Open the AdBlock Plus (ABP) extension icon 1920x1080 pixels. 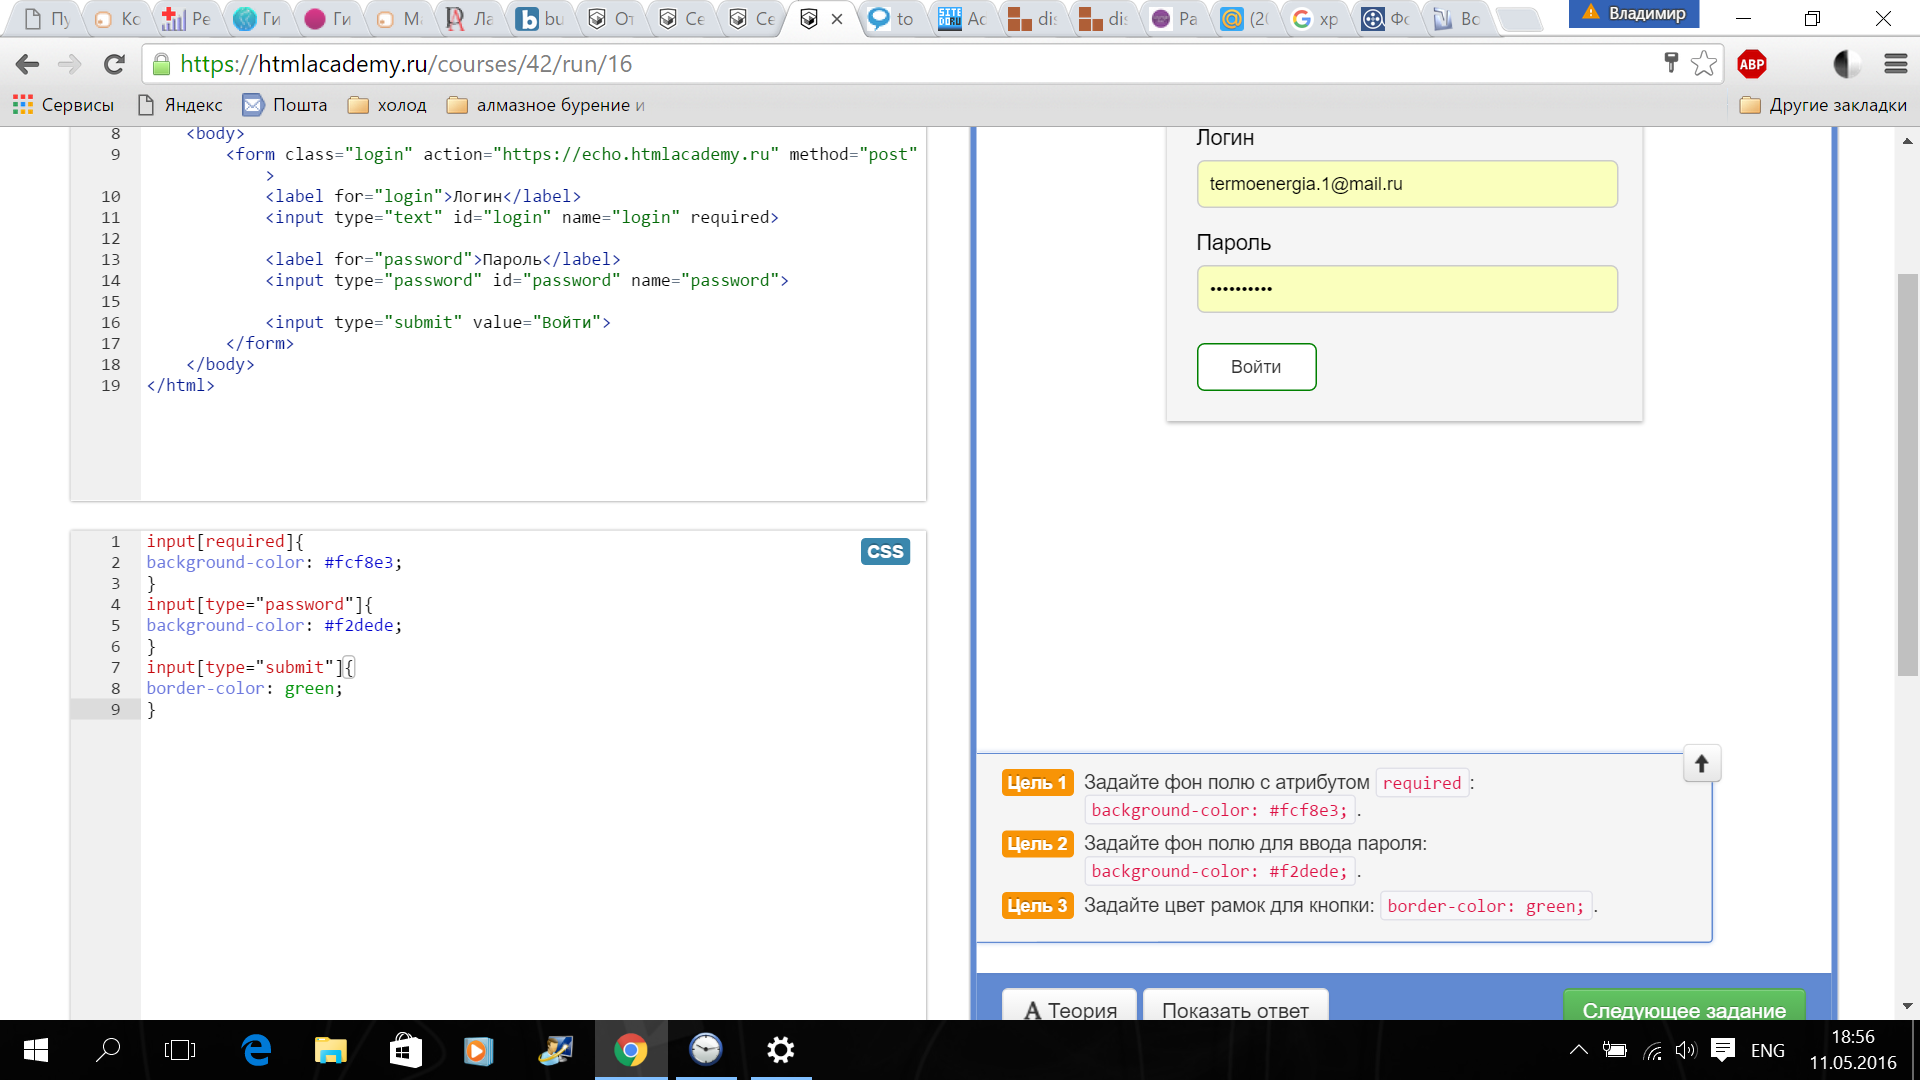pyautogui.click(x=1752, y=64)
